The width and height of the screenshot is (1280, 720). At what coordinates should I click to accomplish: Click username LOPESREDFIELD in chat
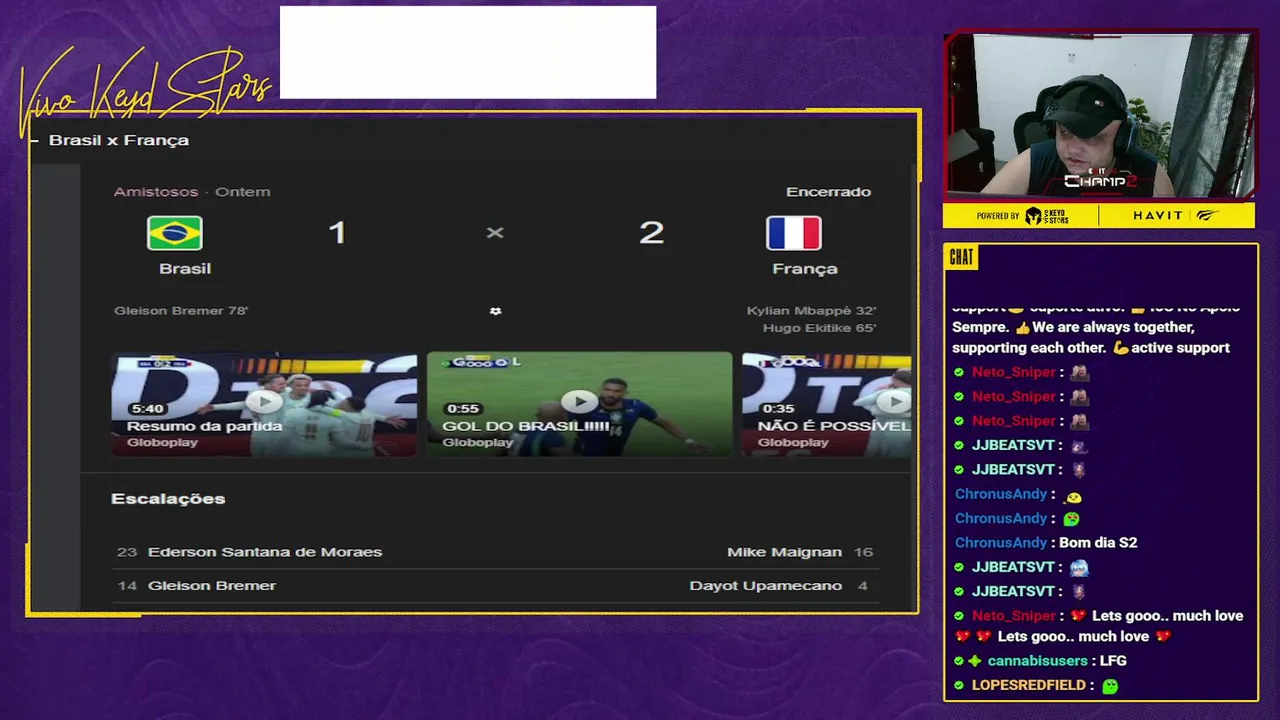pyautogui.click(x=1029, y=685)
